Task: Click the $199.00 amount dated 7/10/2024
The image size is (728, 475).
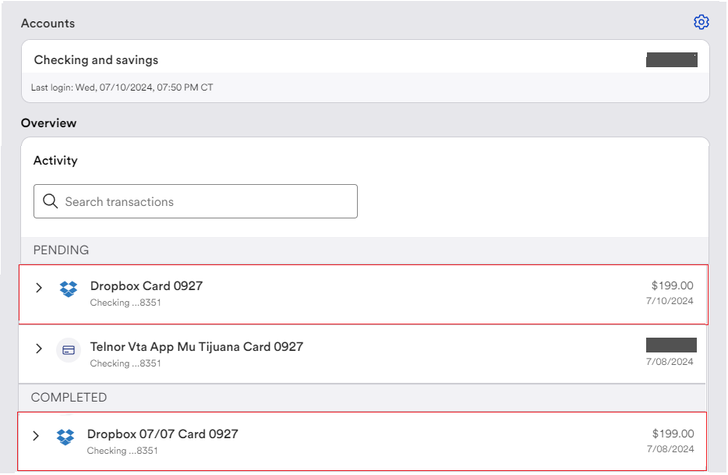Action: [x=671, y=286]
